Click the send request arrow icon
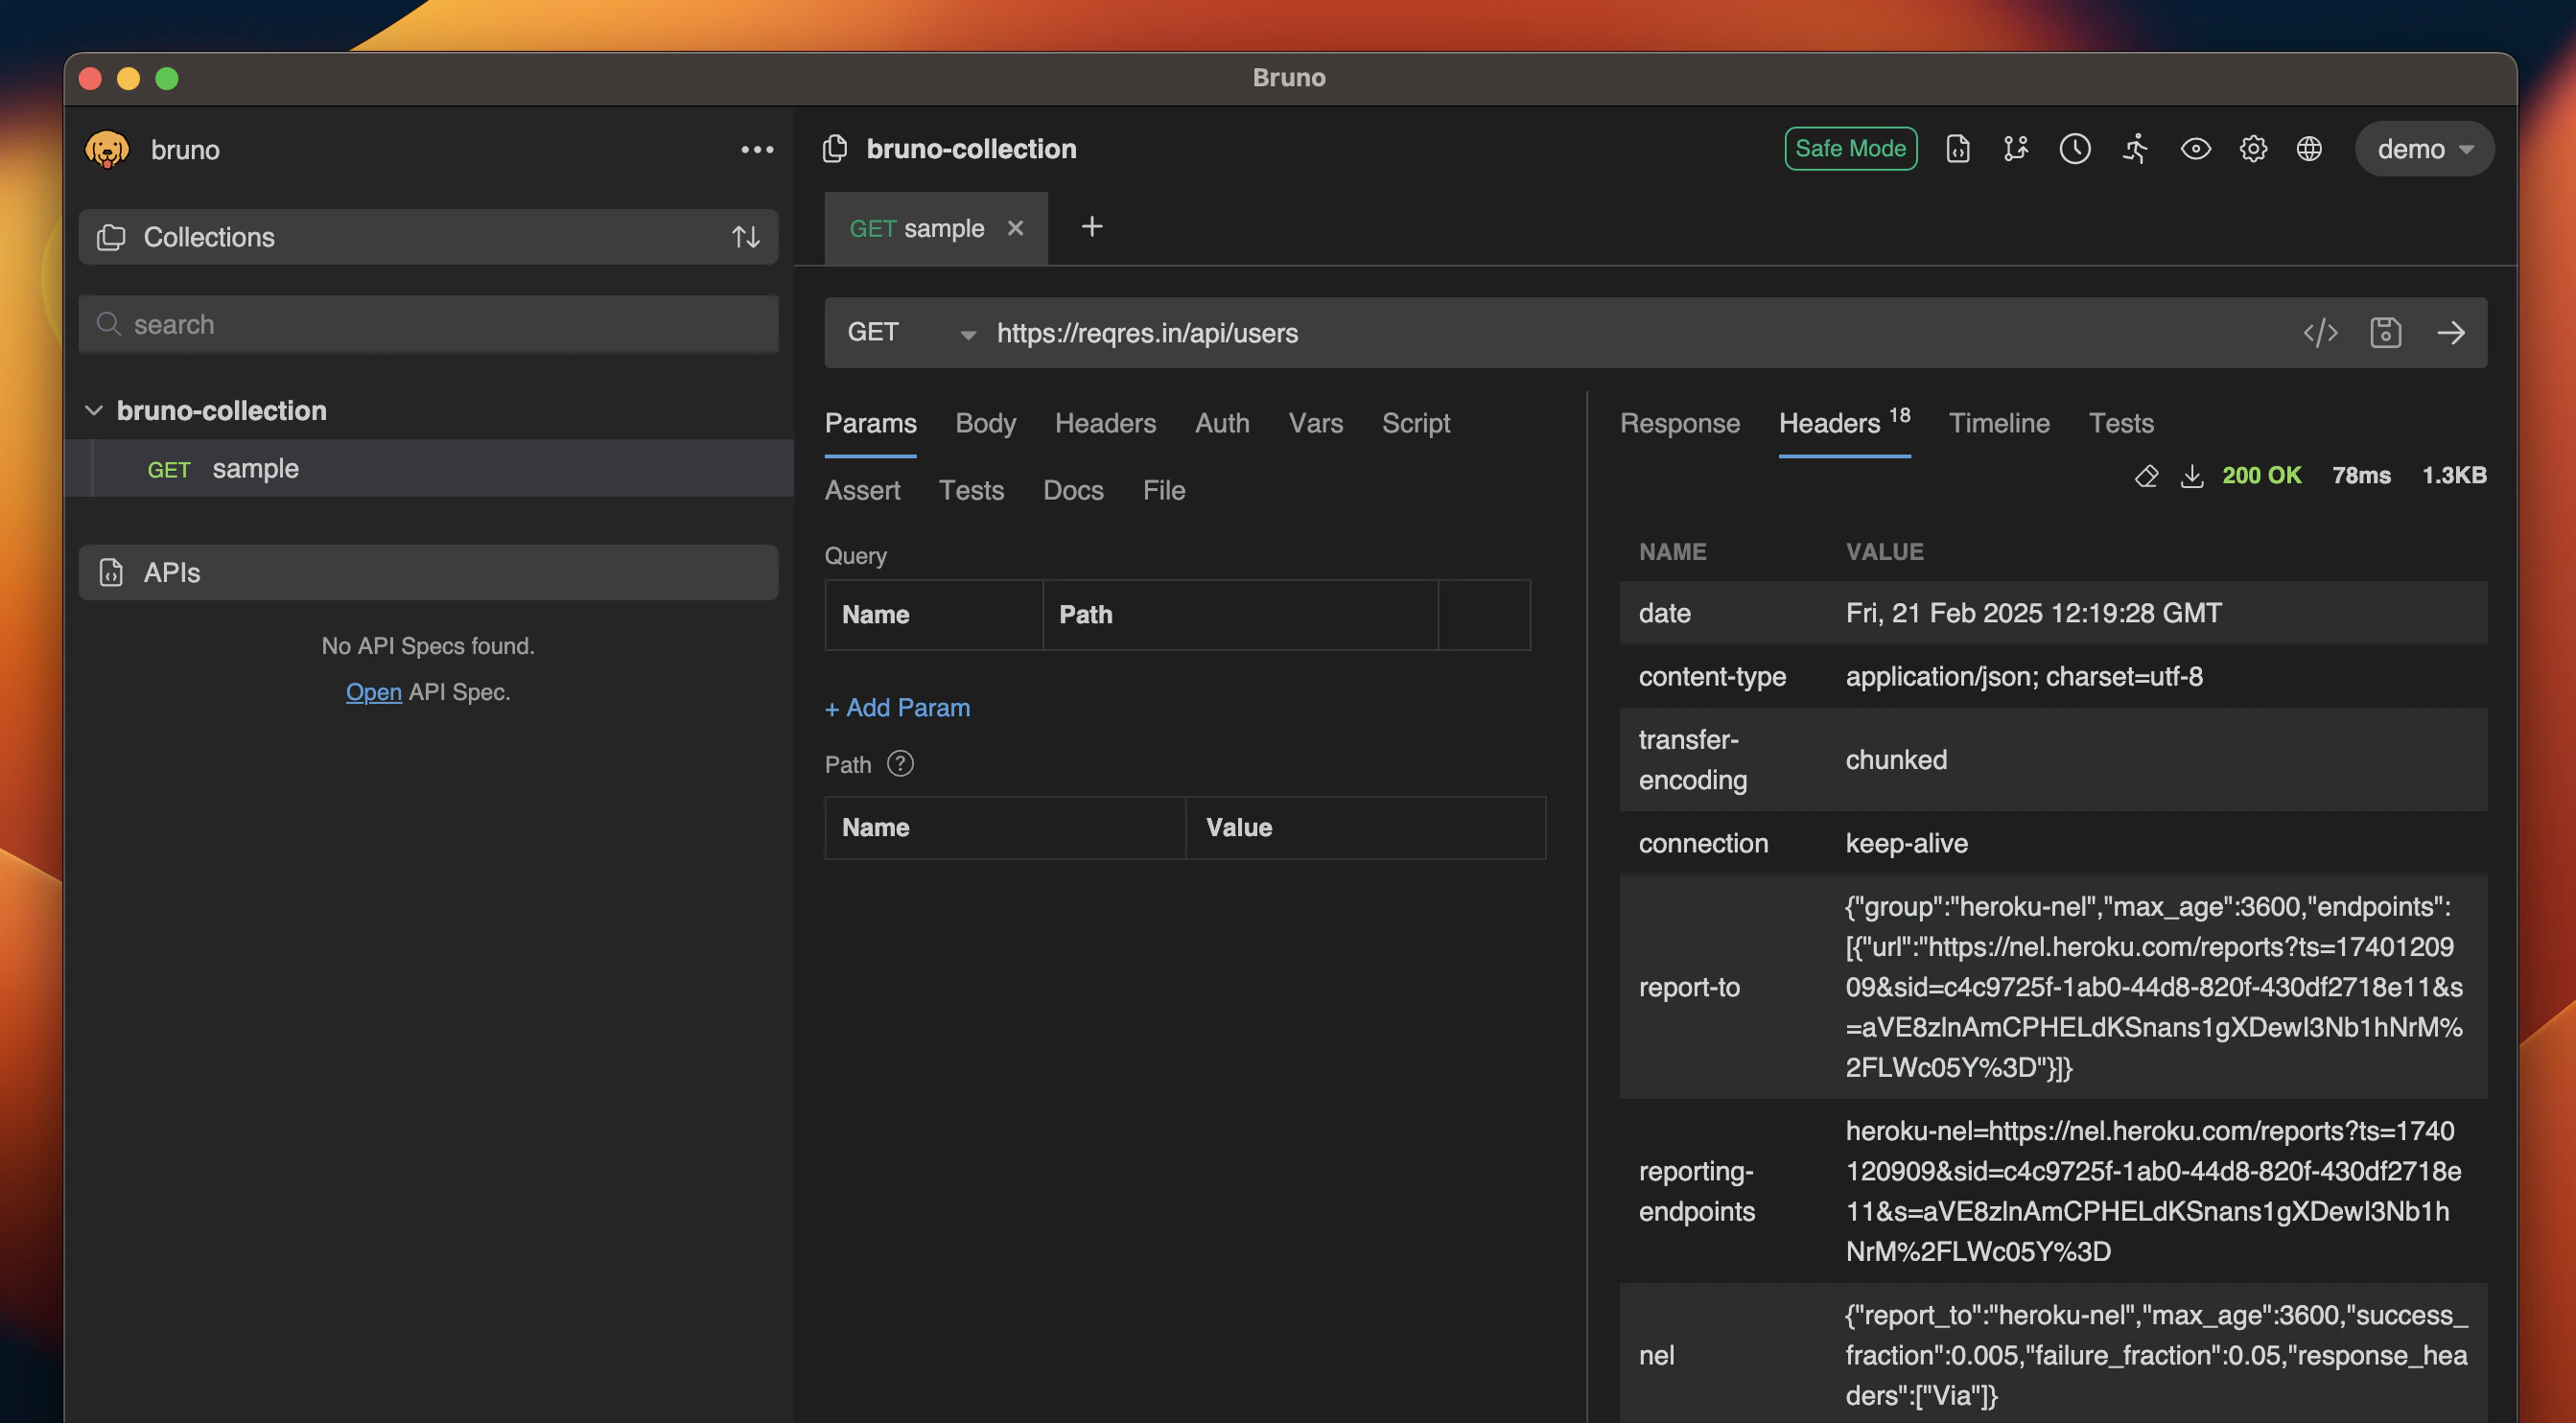This screenshot has width=2576, height=1423. [x=2450, y=333]
